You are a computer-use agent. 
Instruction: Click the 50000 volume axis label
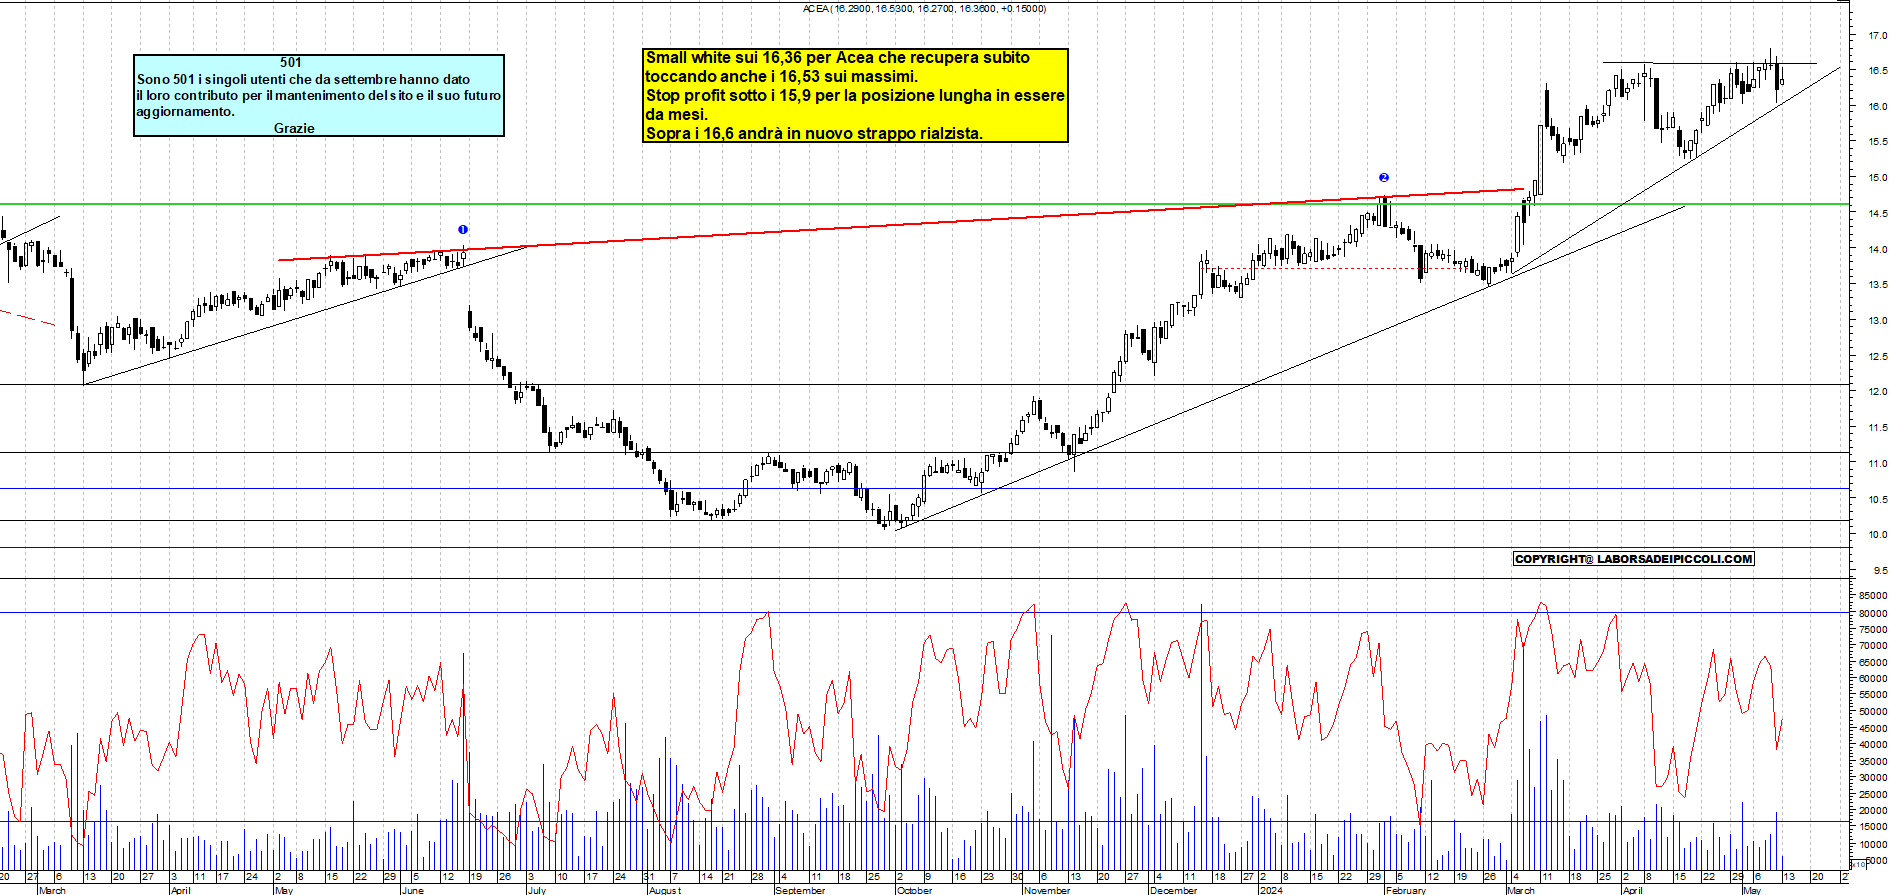click(x=1873, y=712)
